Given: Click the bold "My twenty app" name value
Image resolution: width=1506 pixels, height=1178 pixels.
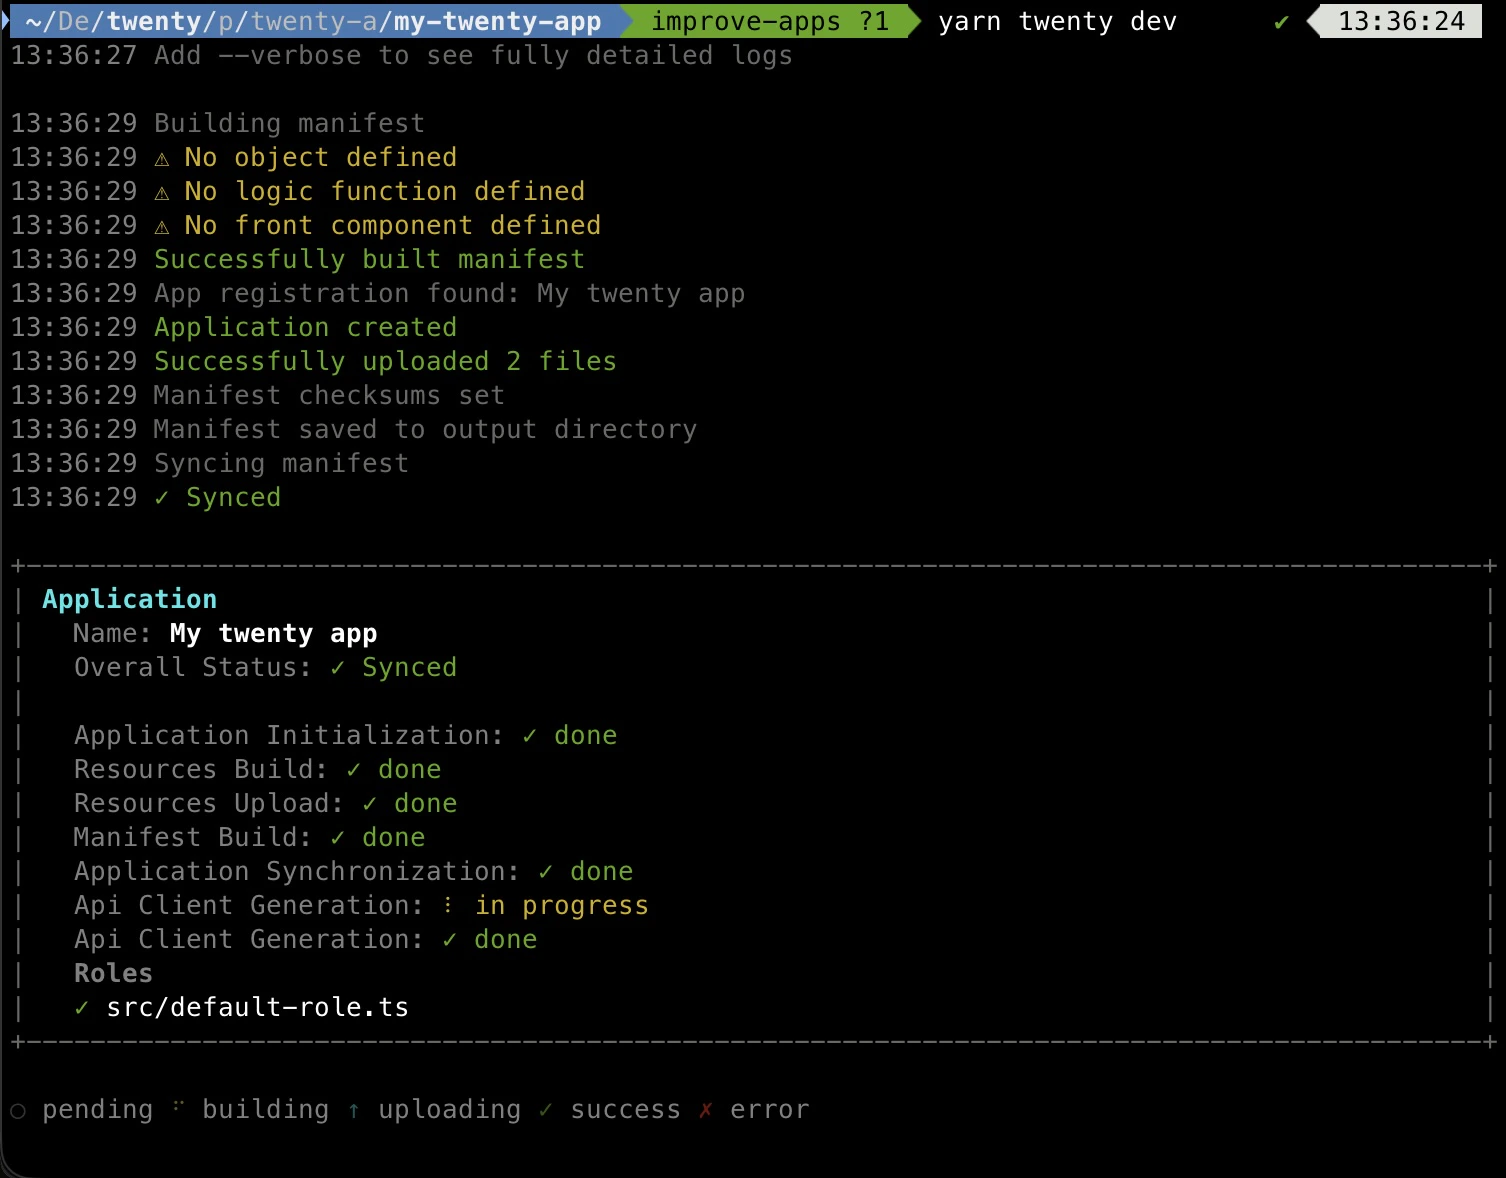Looking at the screenshot, I should (273, 633).
